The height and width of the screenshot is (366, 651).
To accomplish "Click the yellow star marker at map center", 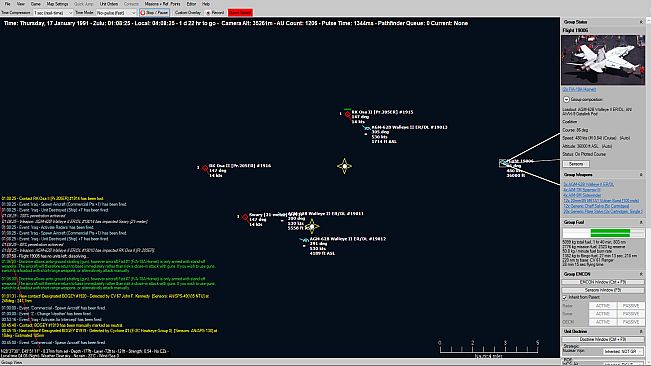I will [x=344, y=166].
